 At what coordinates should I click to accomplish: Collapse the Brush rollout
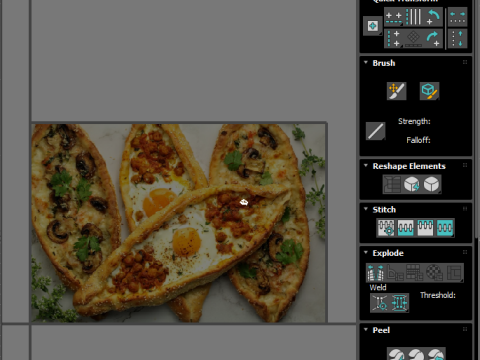coord(366,63)
